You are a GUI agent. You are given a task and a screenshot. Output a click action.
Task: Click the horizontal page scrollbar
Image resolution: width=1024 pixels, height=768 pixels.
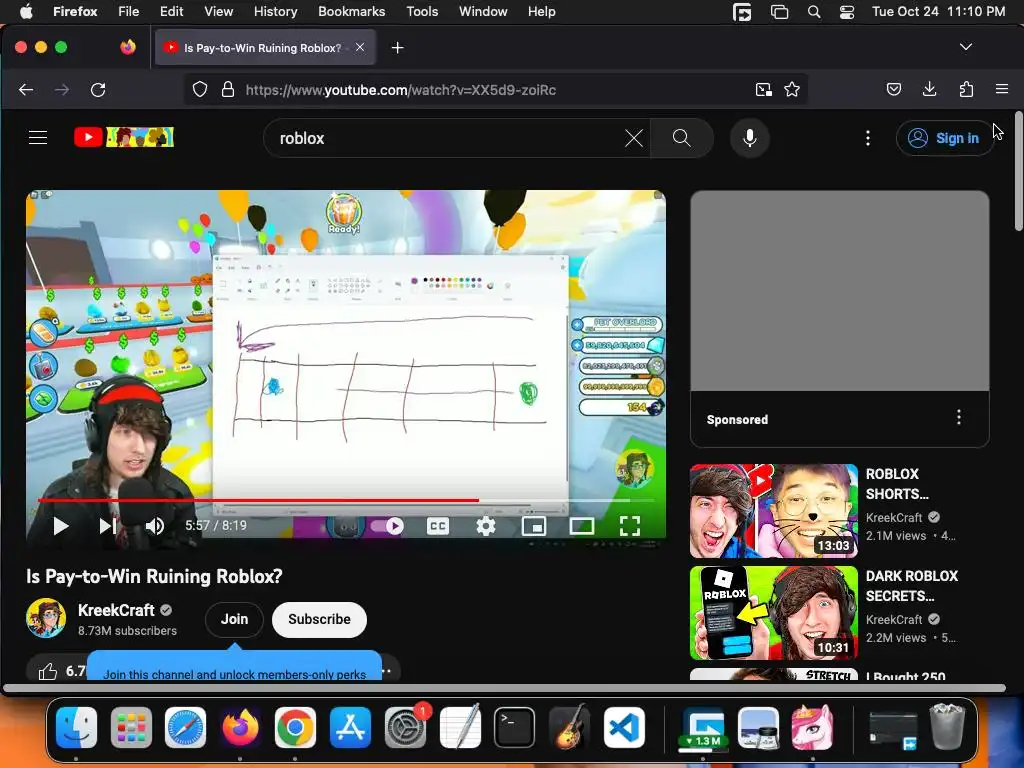504,688
